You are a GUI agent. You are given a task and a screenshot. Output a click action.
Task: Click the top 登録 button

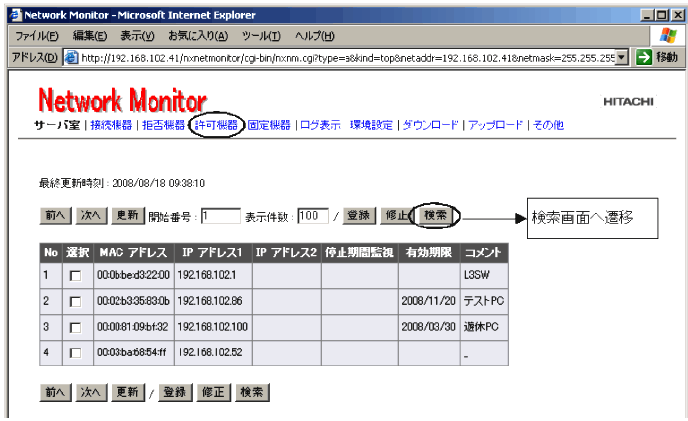click(359, 216)
